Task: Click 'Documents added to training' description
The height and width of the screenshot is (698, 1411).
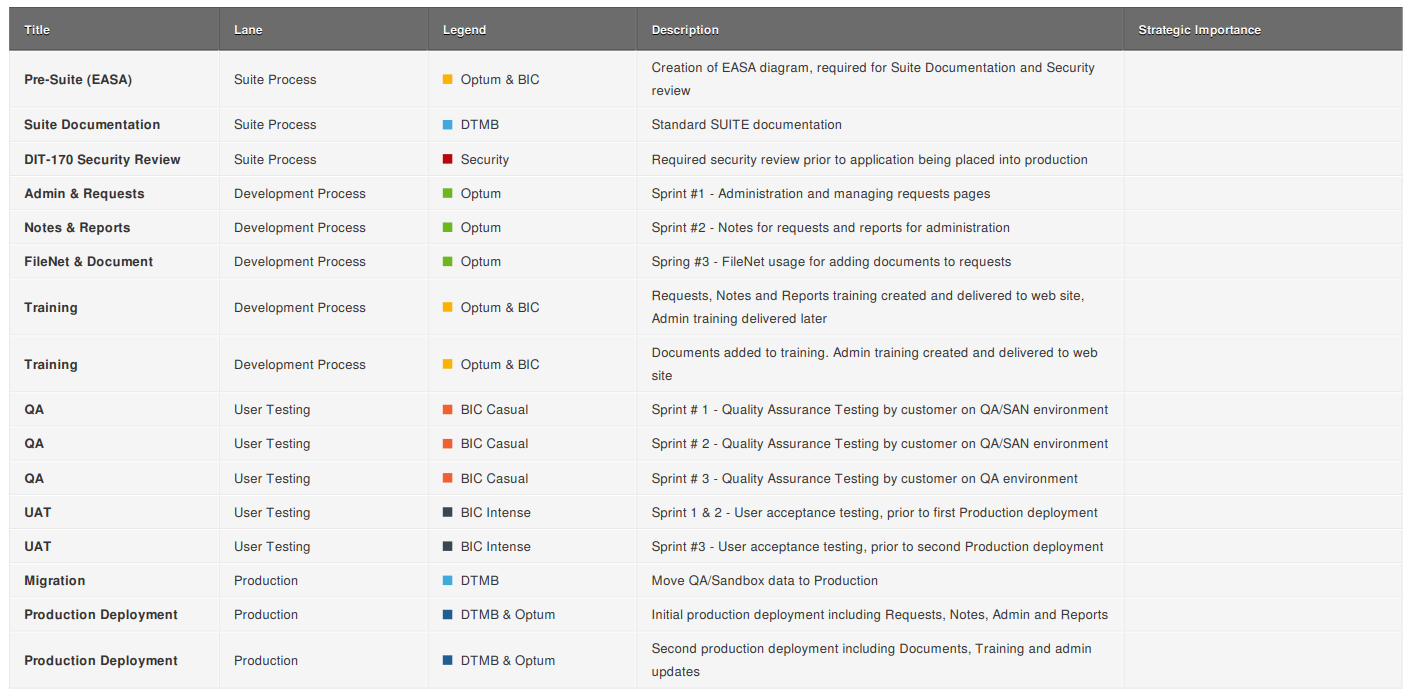Action: pyautogui.click(x=875, y=364)
